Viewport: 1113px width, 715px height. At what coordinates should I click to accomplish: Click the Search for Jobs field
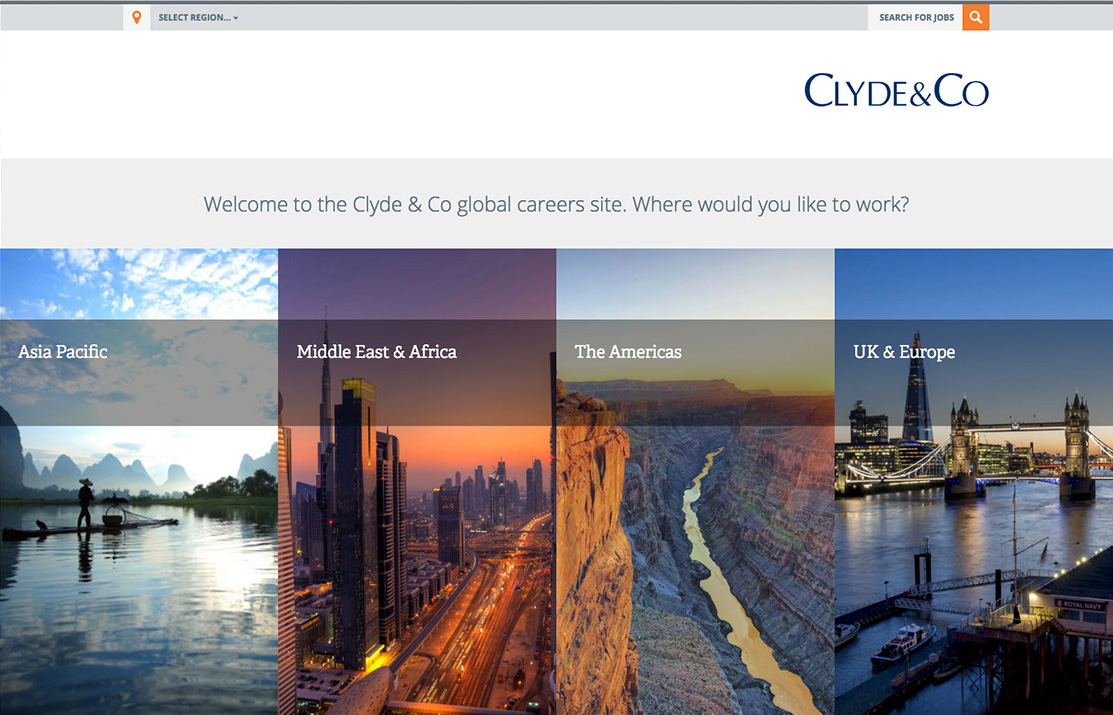pyautogui.click(x=915, y=18)
